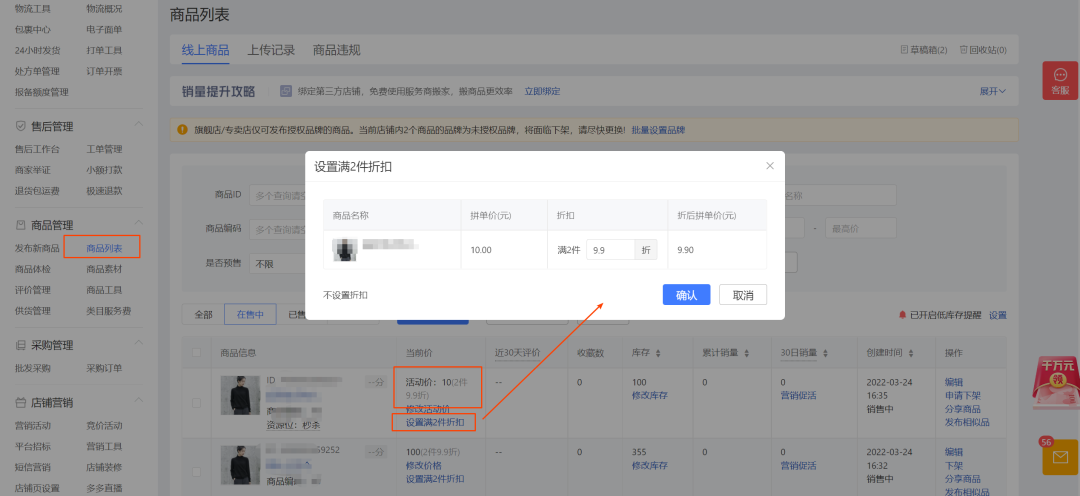Viewport: 1080px width, 496px height.
Task: Click 分享商品 in the first product row
Action: click(963, 409)
